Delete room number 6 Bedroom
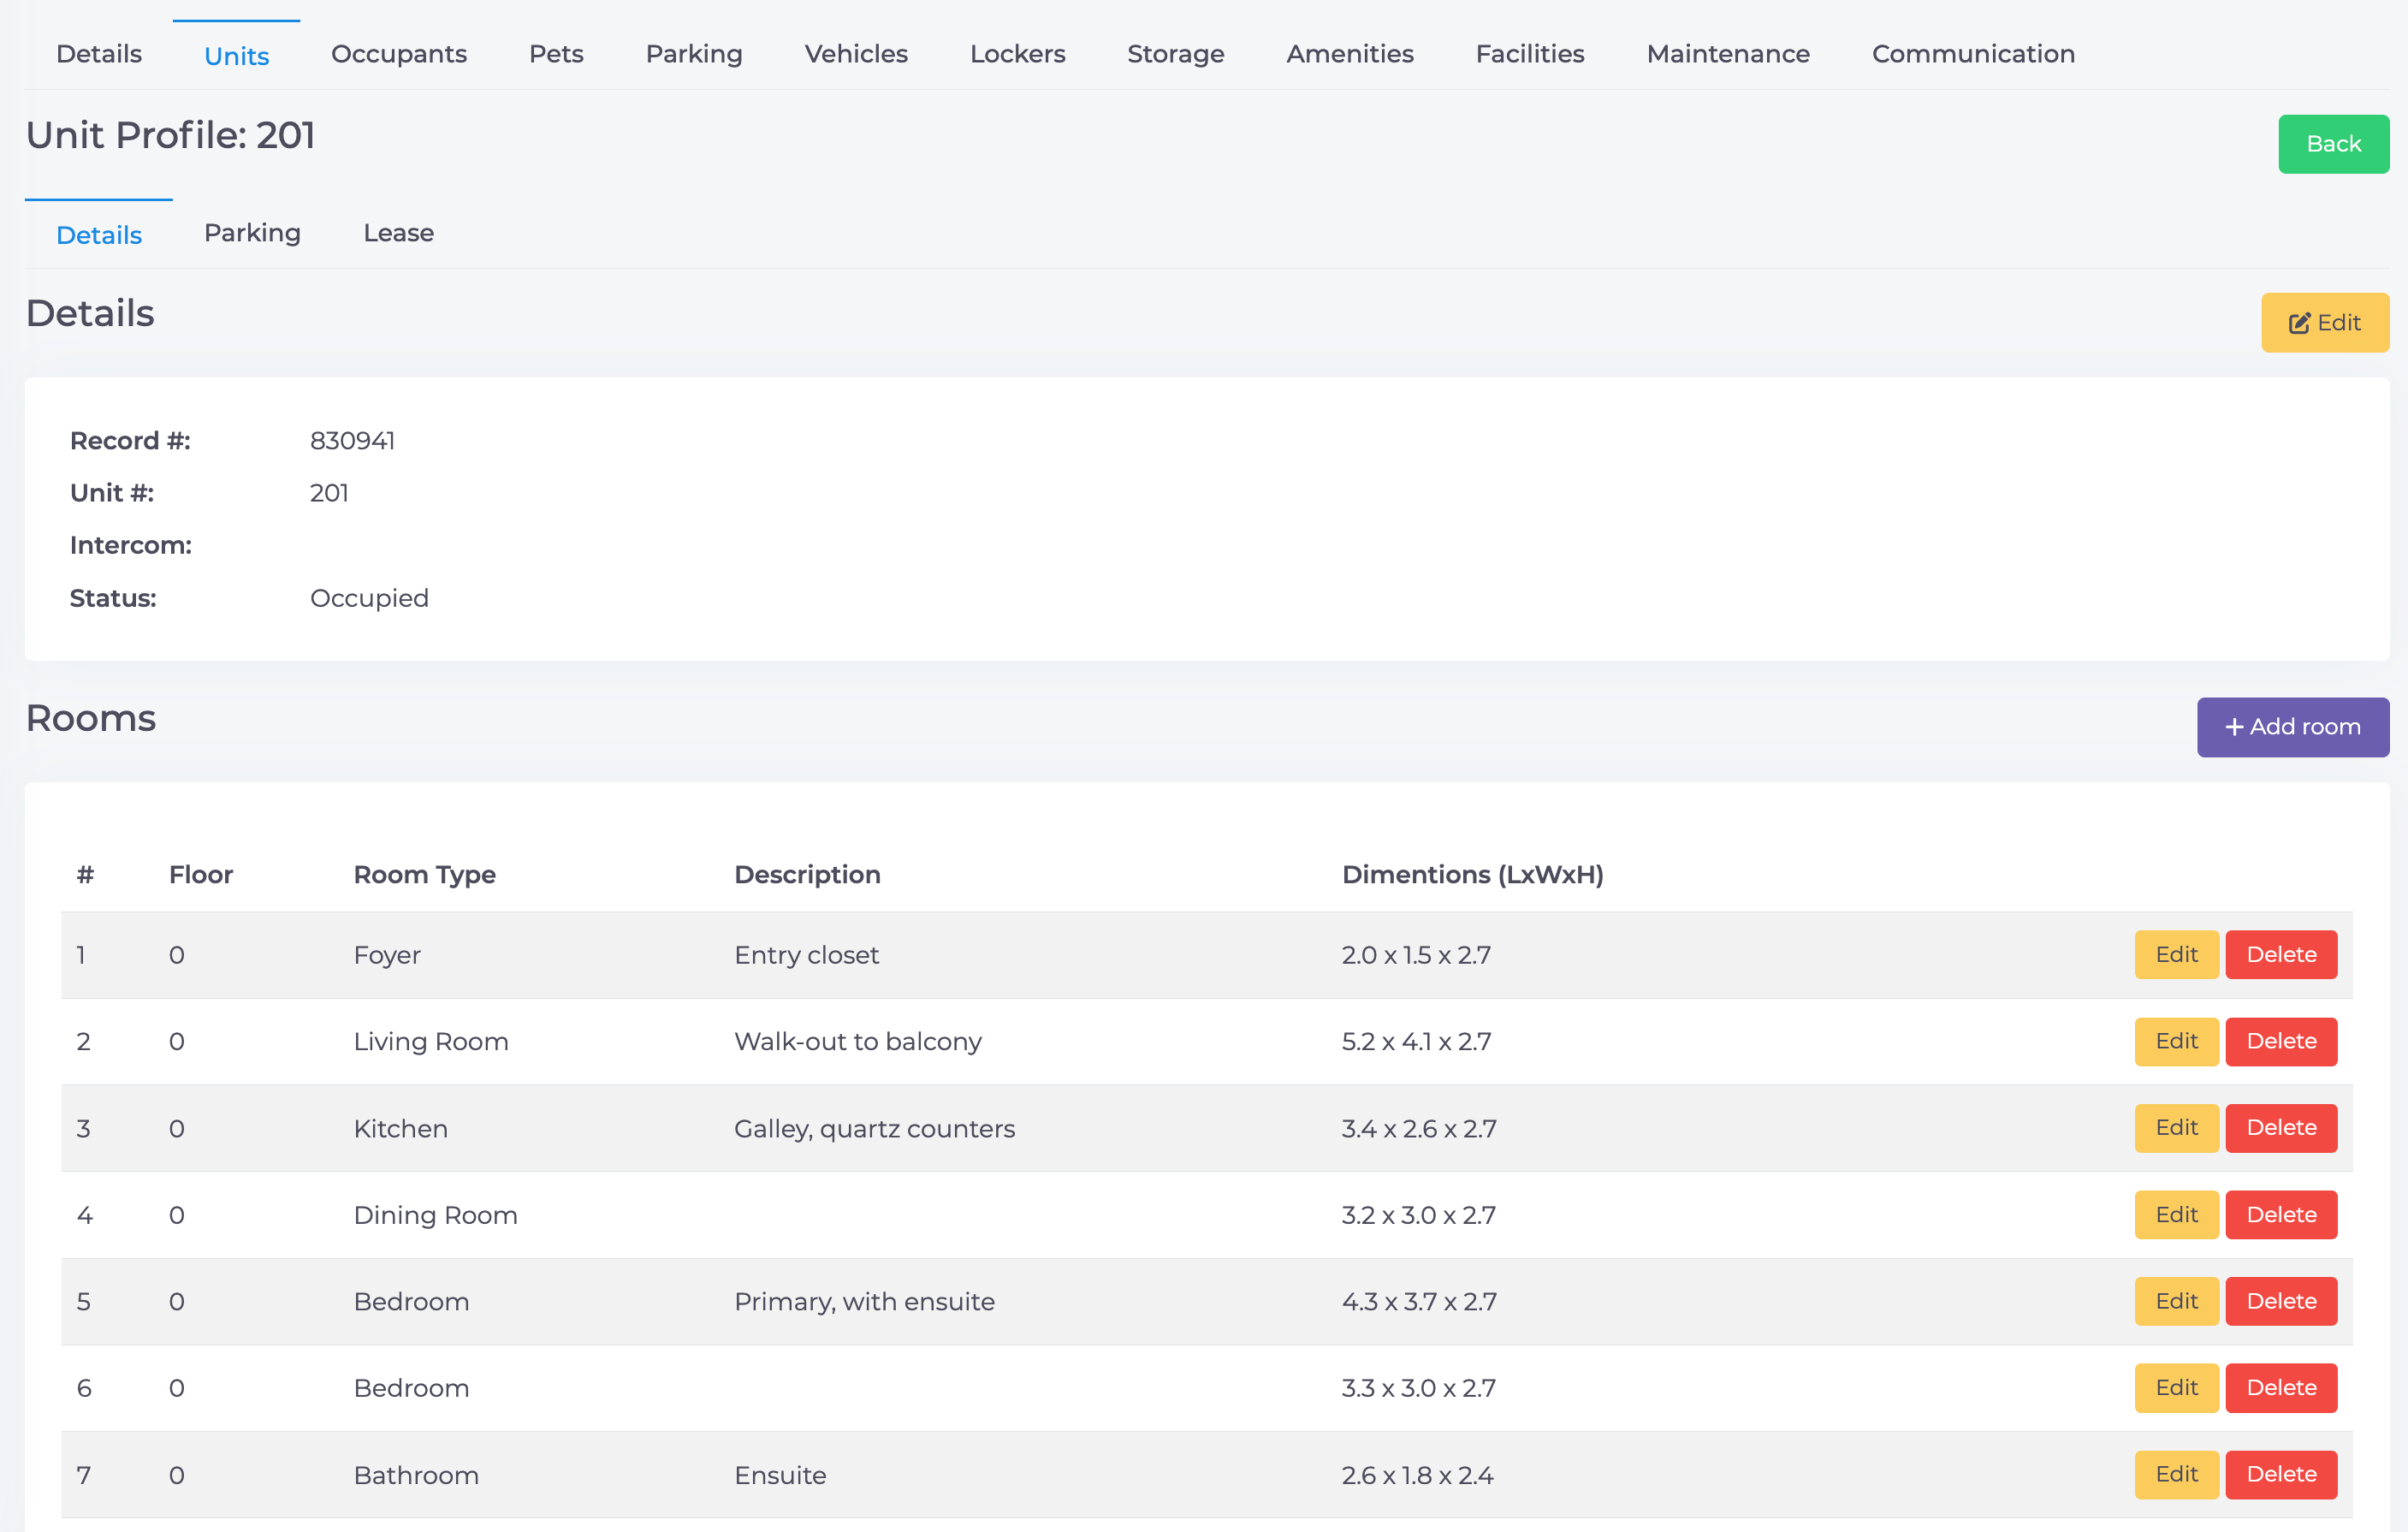 [x=2281, y=1388]
